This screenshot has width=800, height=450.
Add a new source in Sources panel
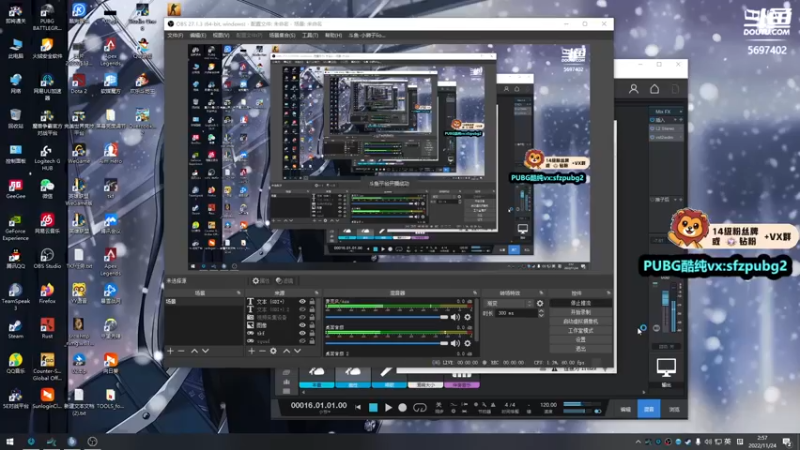point(252,351)
